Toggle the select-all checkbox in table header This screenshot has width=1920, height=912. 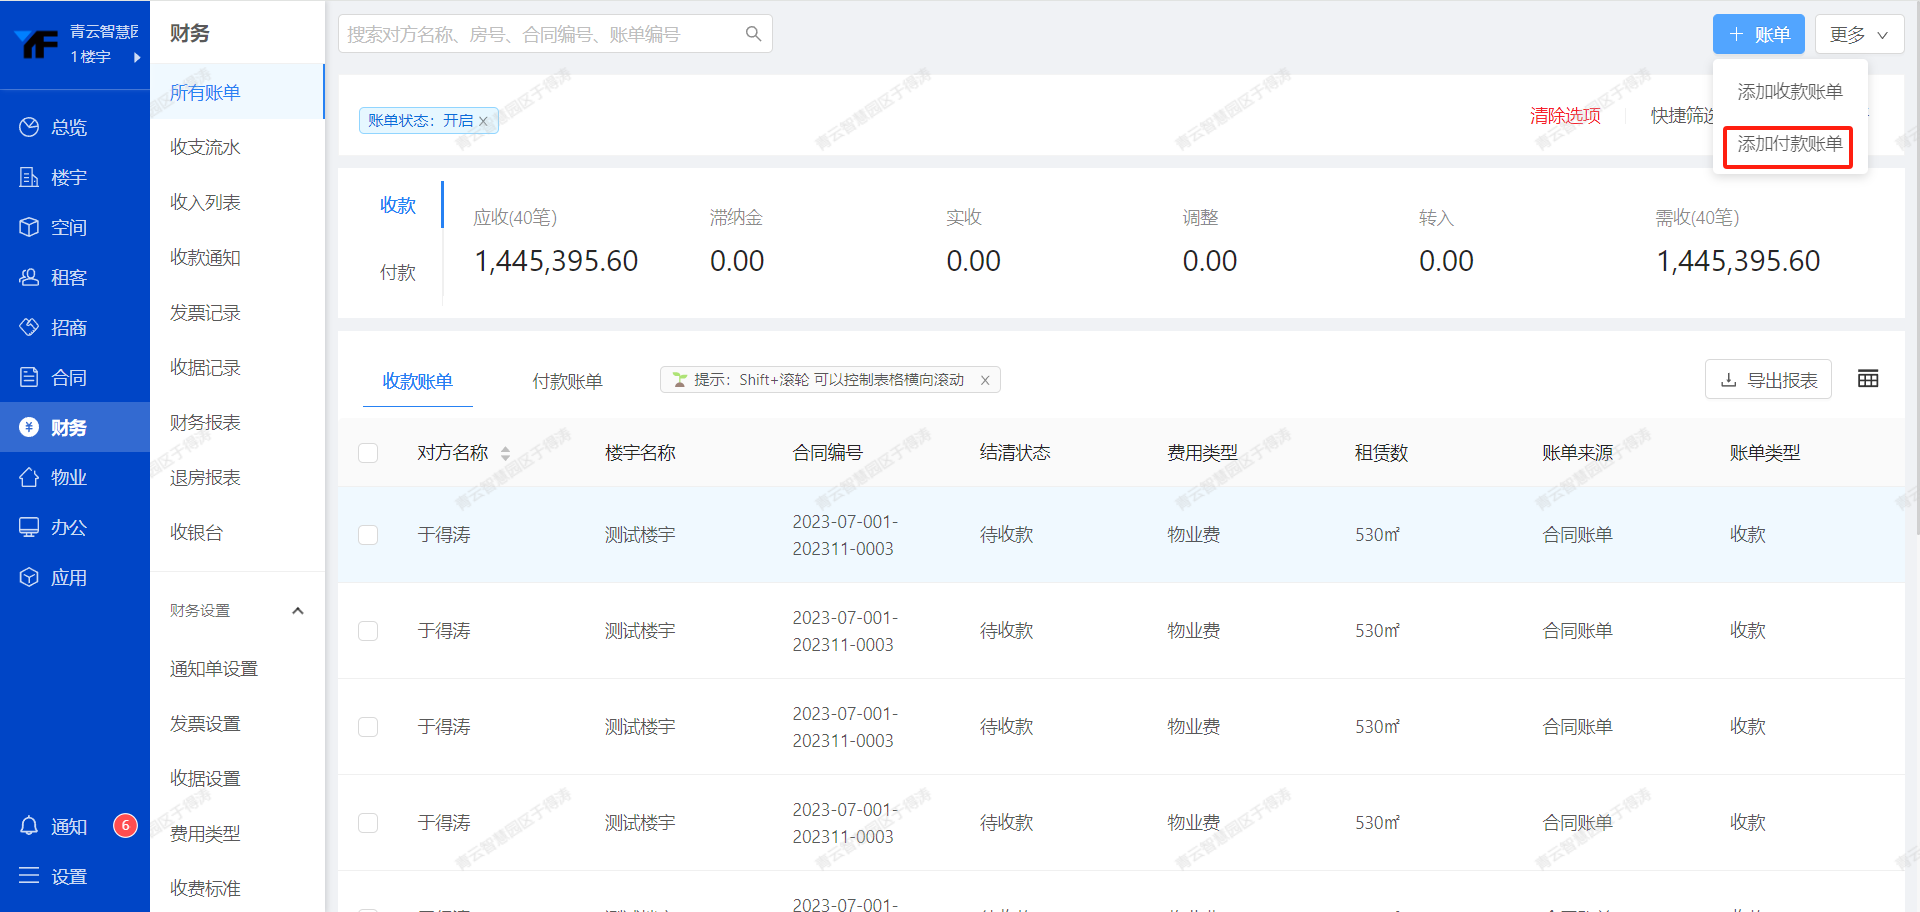[x=368, y=453]
